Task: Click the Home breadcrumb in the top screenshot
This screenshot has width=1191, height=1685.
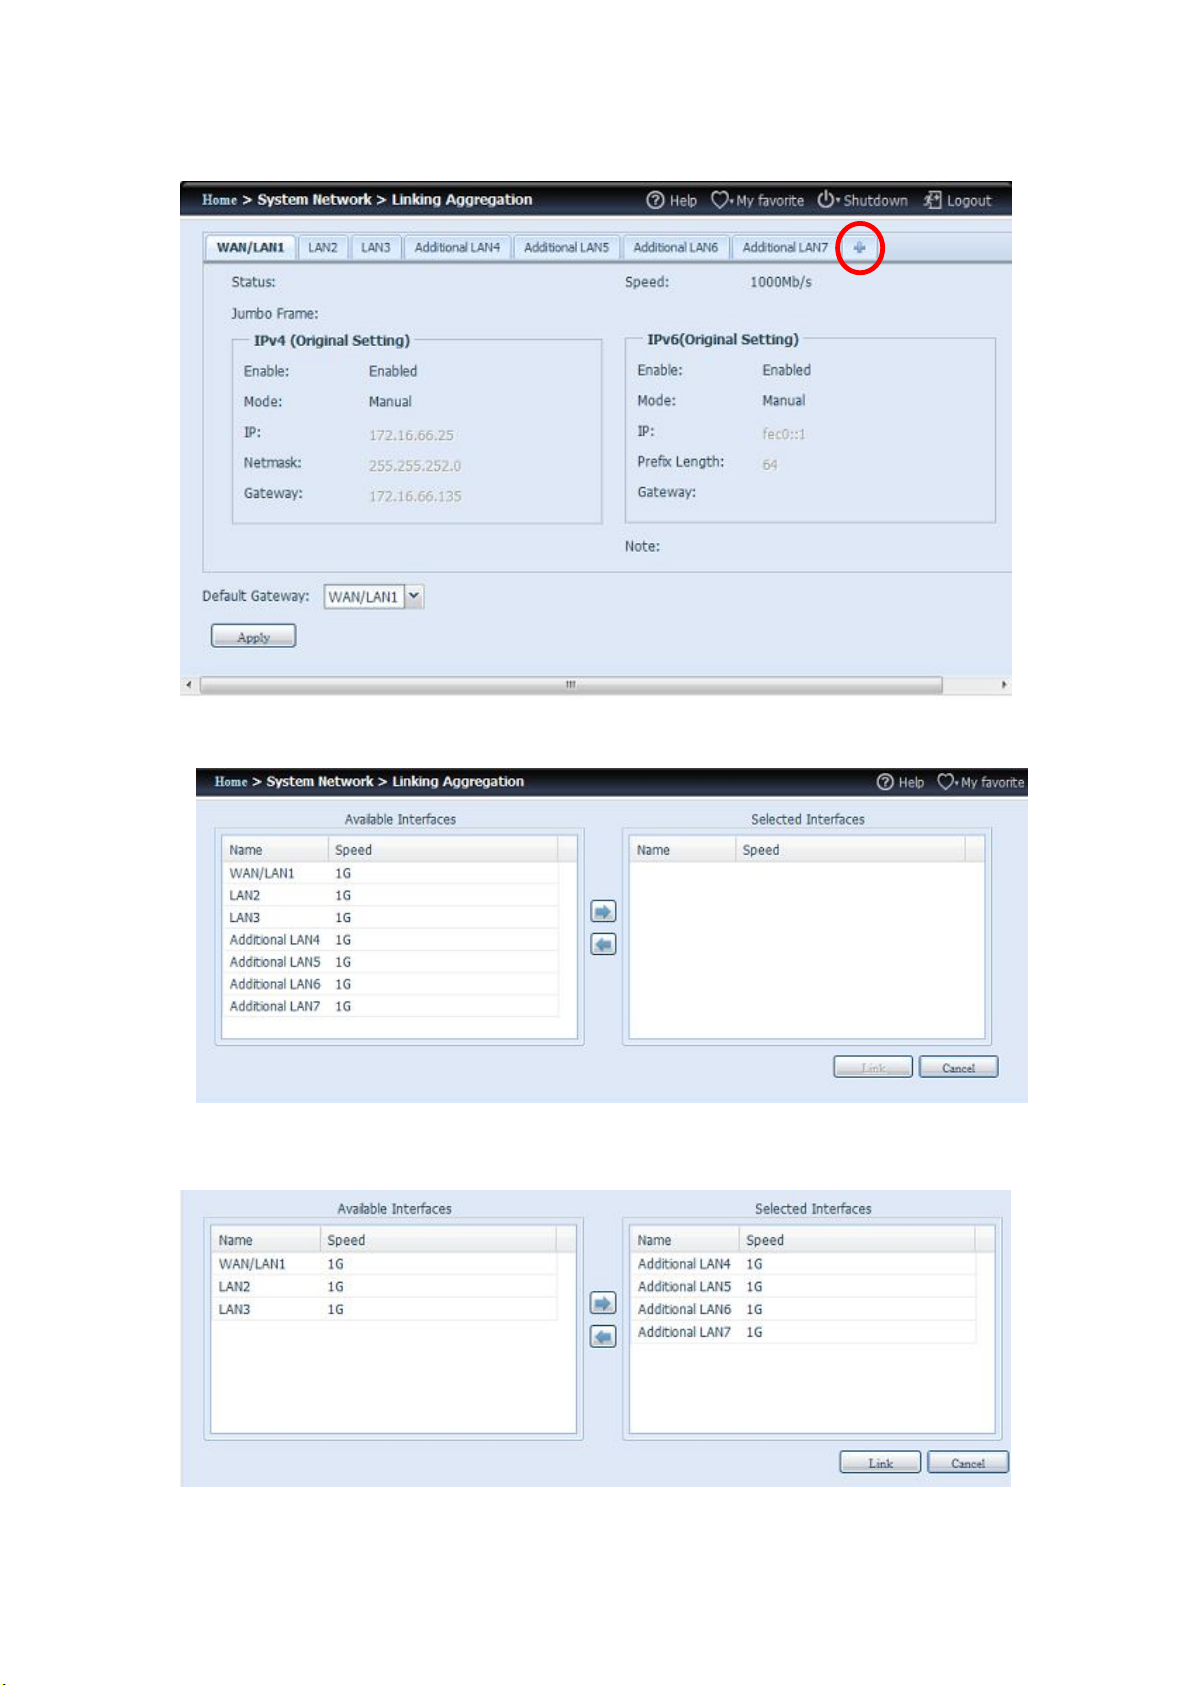Action: coord(219,200)
